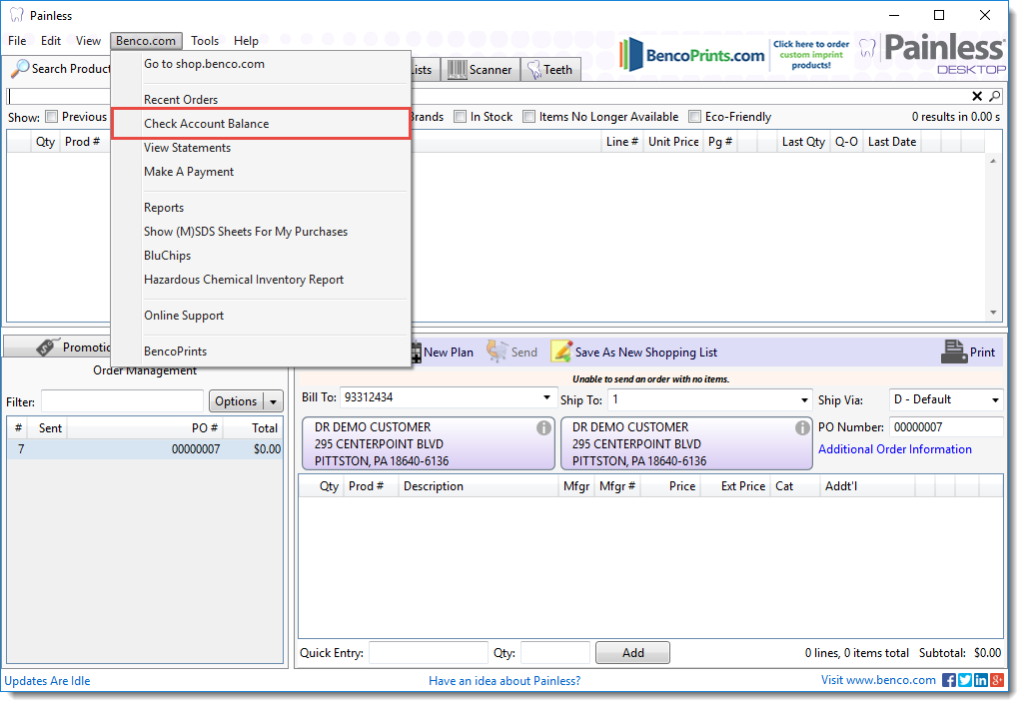Open the Benco LinkedIn icon
The image size is (1024, 707).
[981, 680]
